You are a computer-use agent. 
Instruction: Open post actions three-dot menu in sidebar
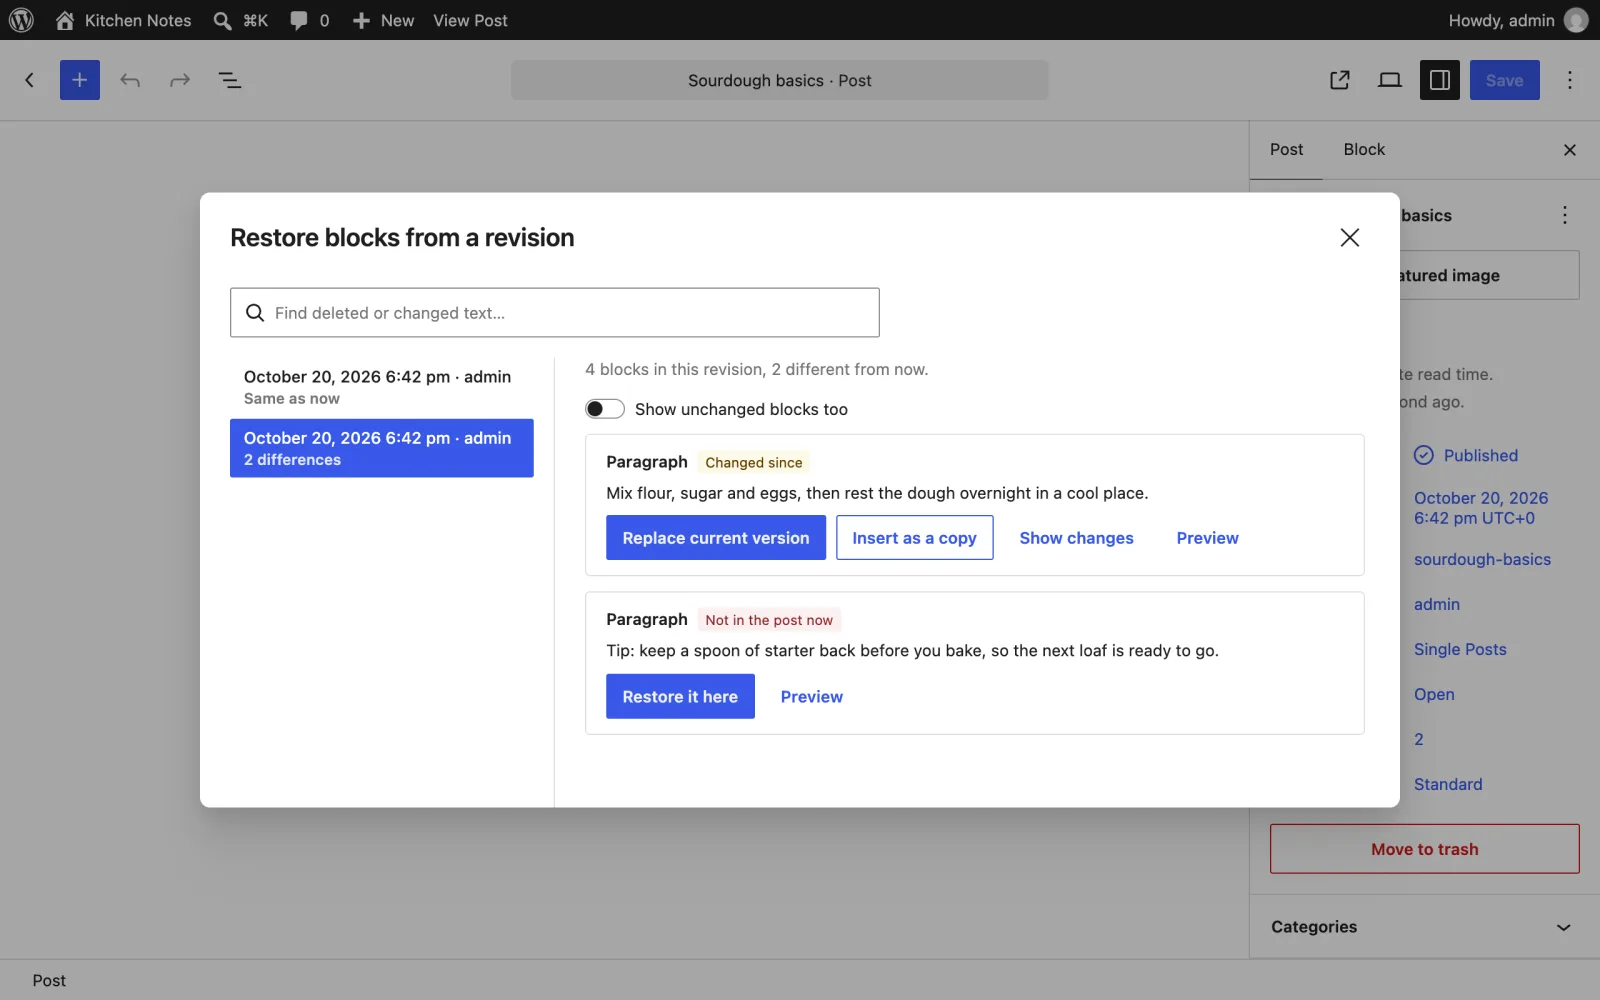coord(1565,215)
